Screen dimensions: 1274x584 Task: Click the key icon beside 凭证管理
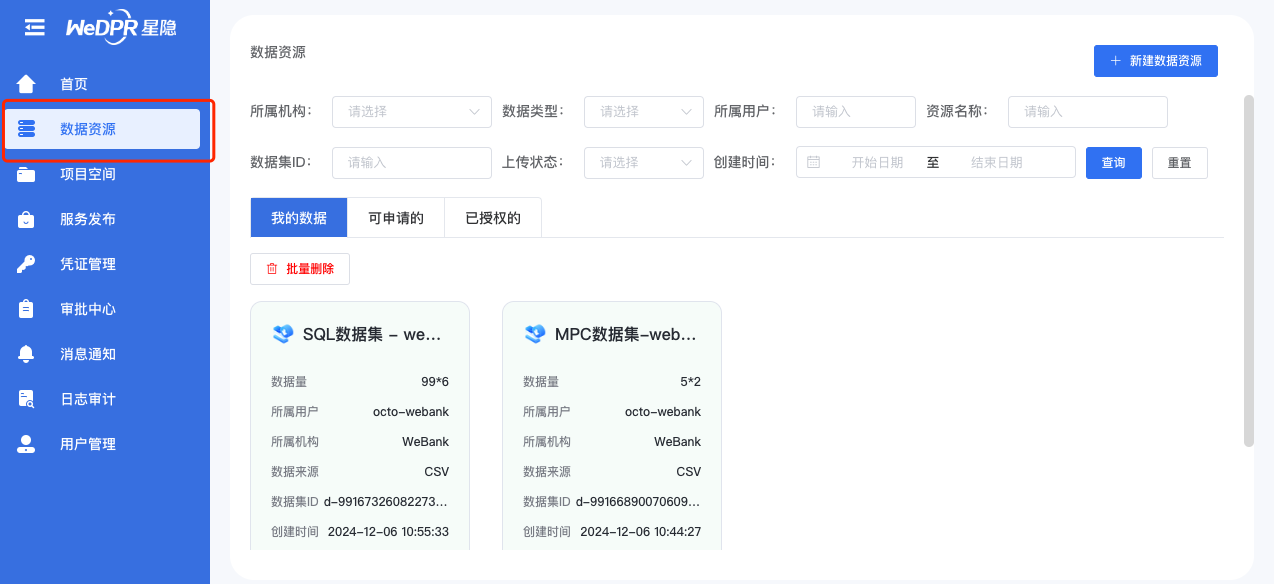click(26, 264)
